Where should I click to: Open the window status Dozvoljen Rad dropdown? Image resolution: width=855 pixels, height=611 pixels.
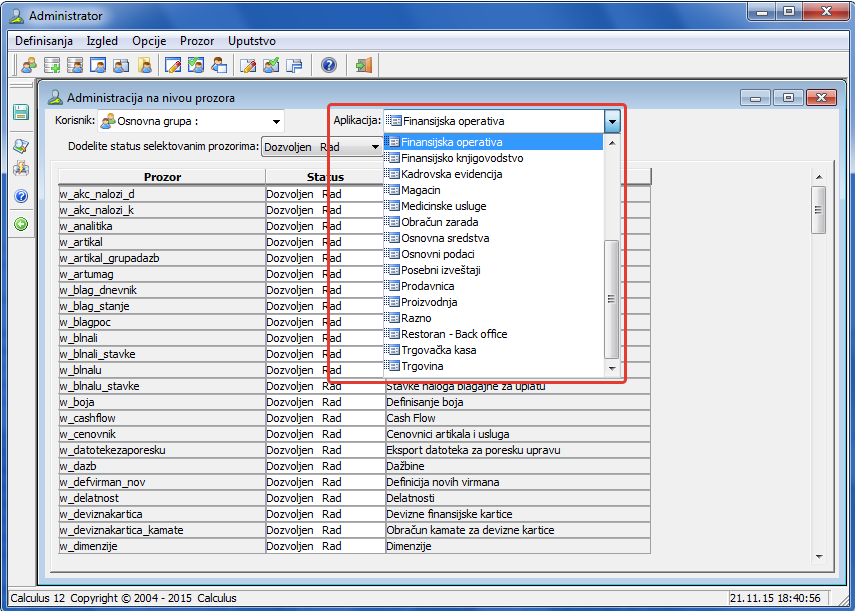click(x=375, y=147)
